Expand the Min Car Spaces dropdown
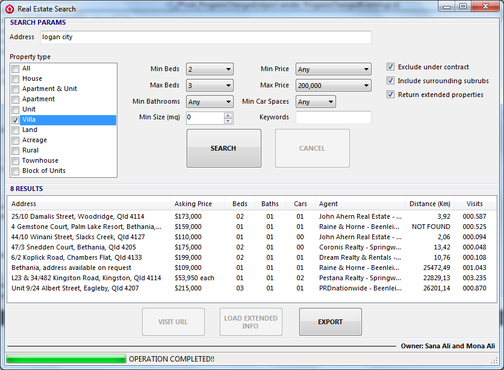Screen dimensions: 504x370 315,101
